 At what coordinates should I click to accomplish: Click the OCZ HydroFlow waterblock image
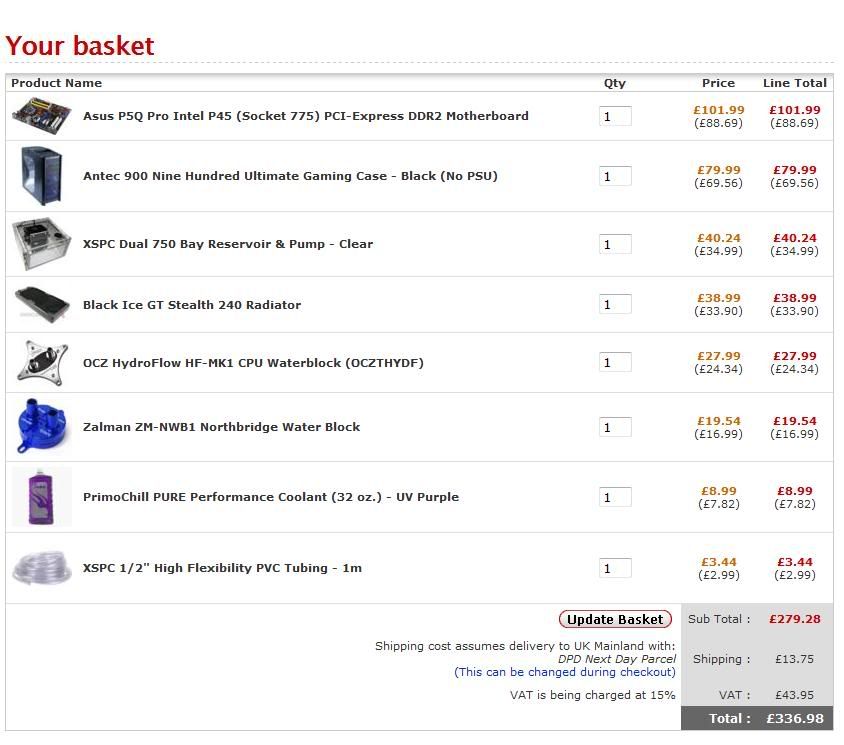43,363
